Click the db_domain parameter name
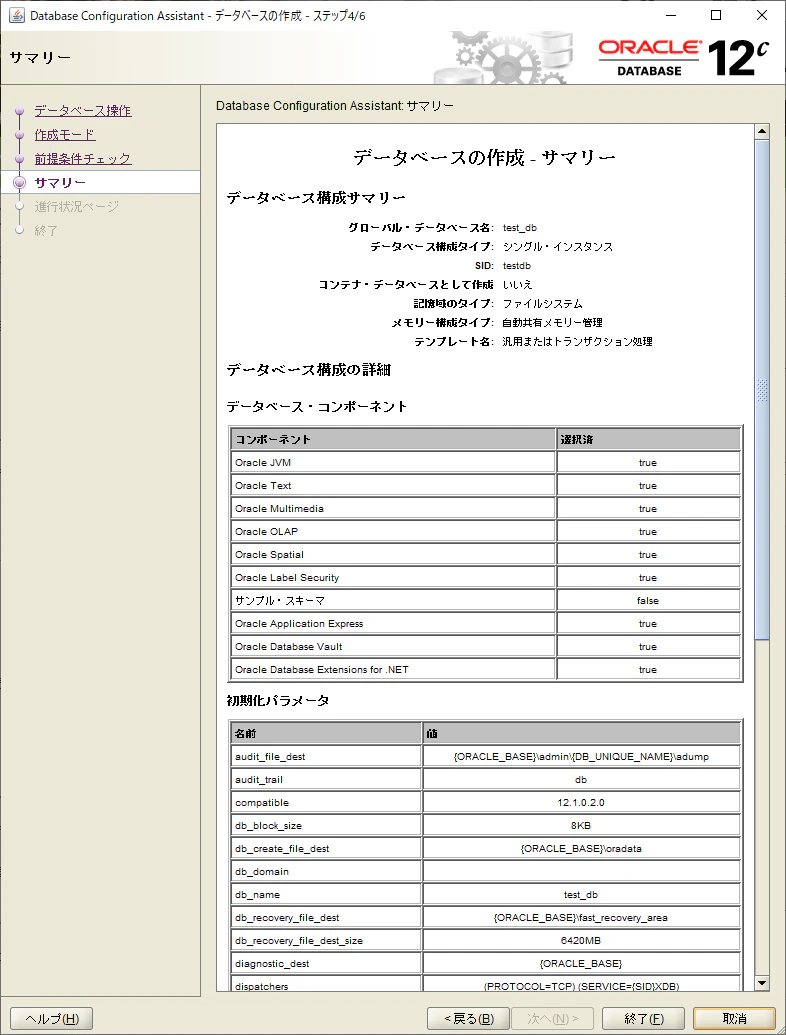 tap(262, 872)
